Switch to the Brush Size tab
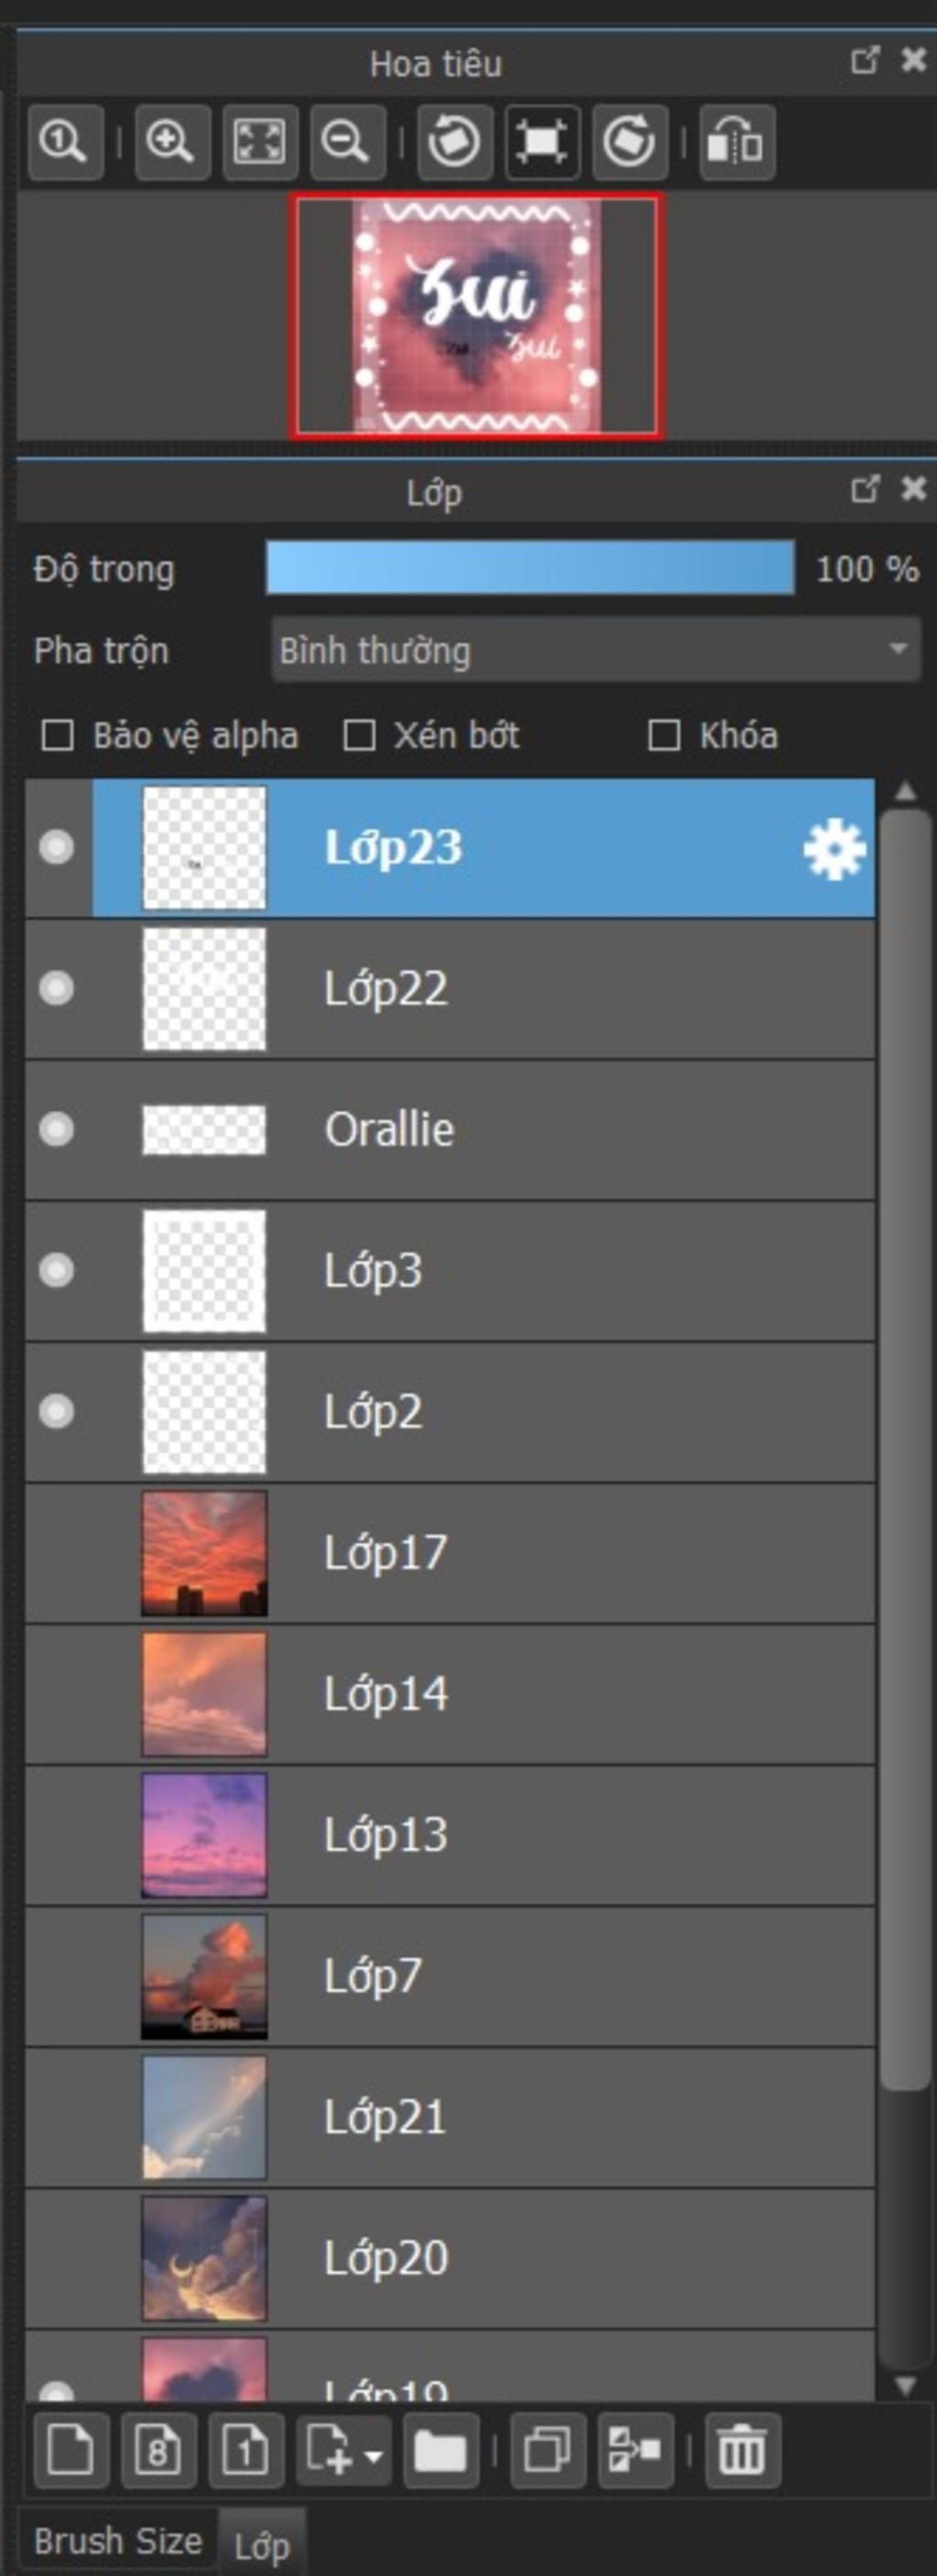This screenshot has height=2576, width=937. coord(118,2541)
